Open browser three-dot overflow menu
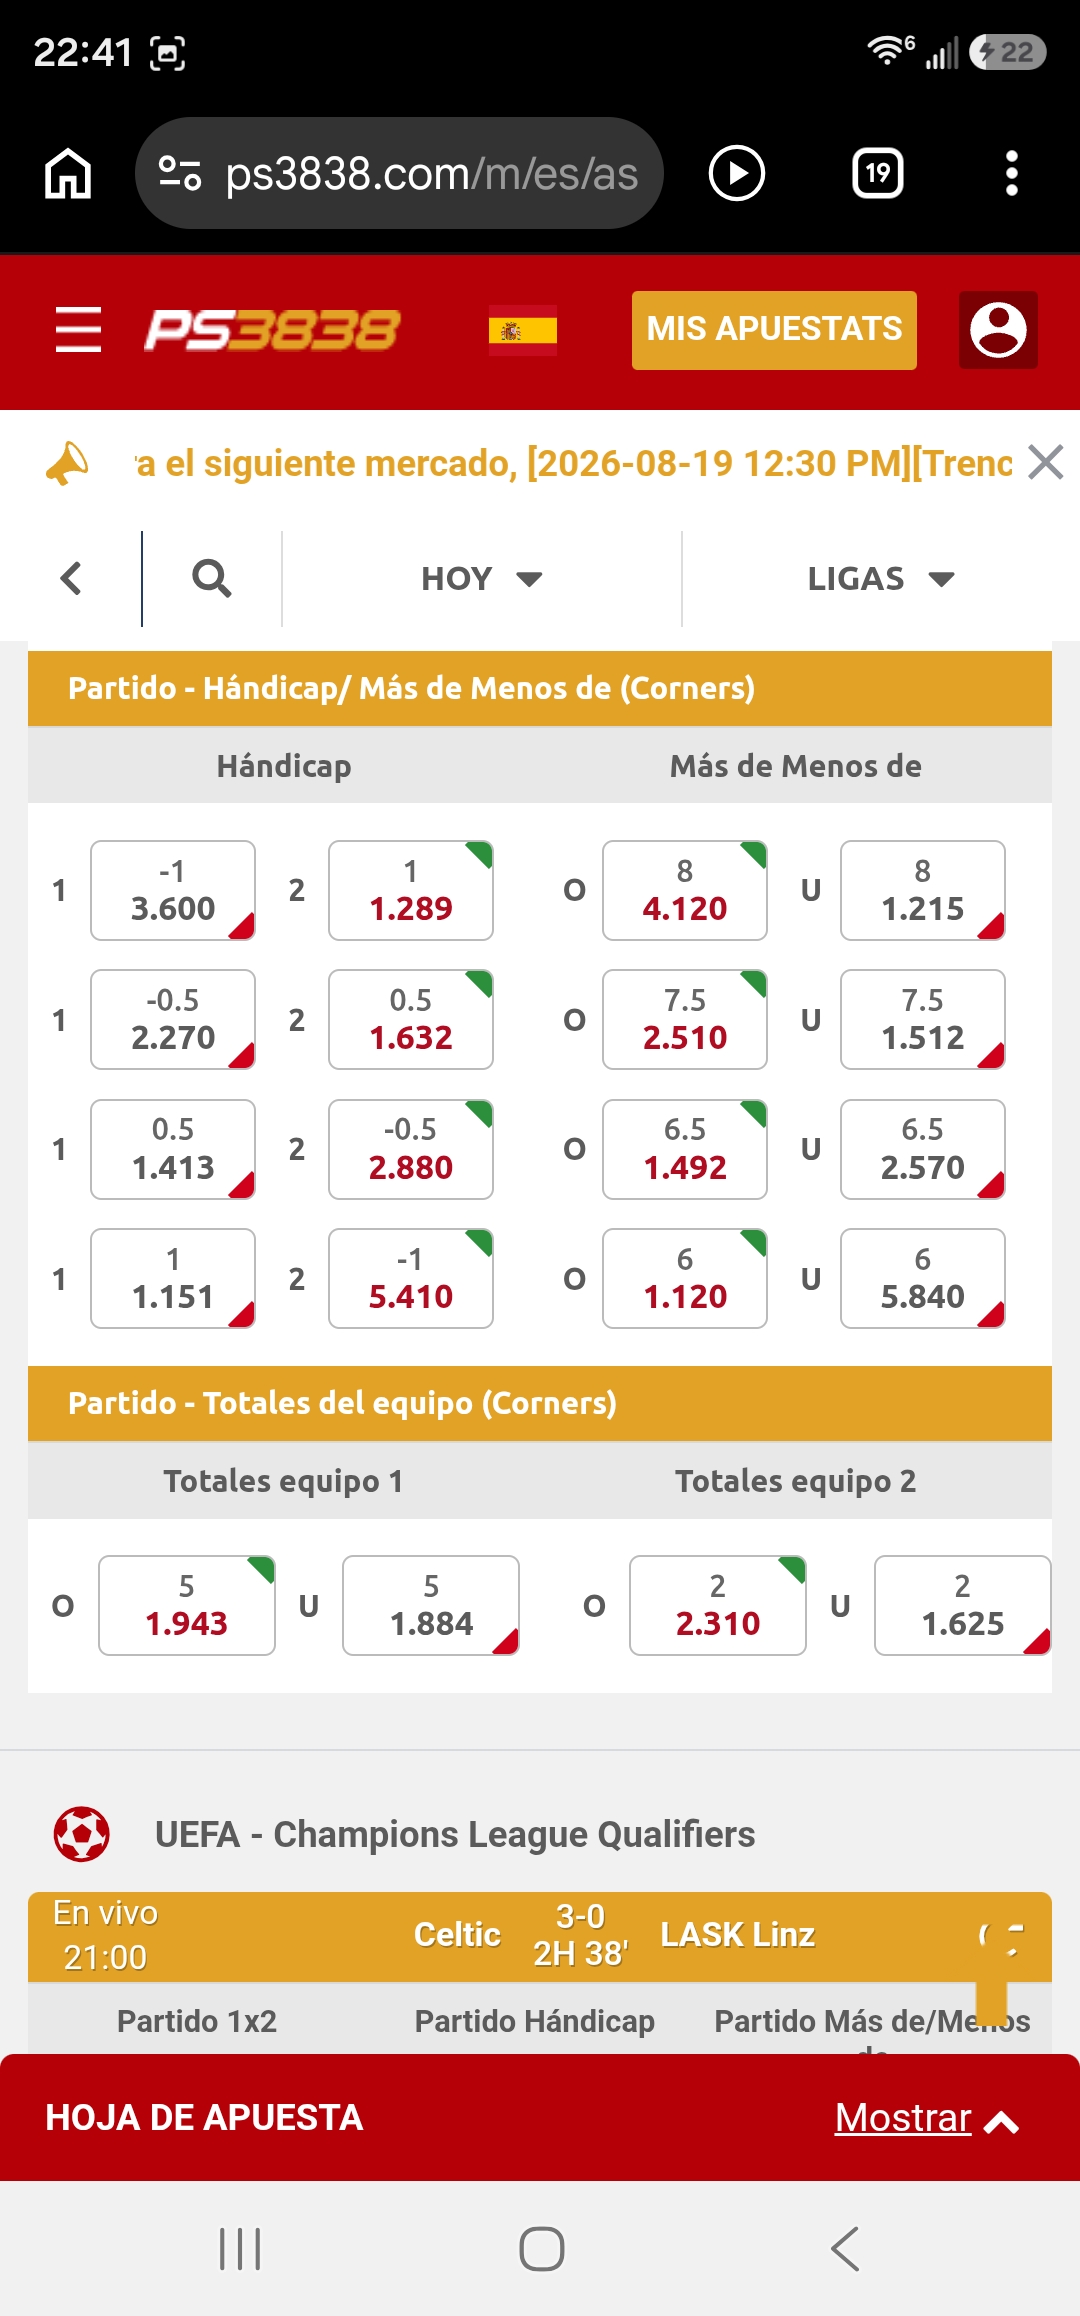Screen dimensions: 1080x2316 pos(1012,173)
